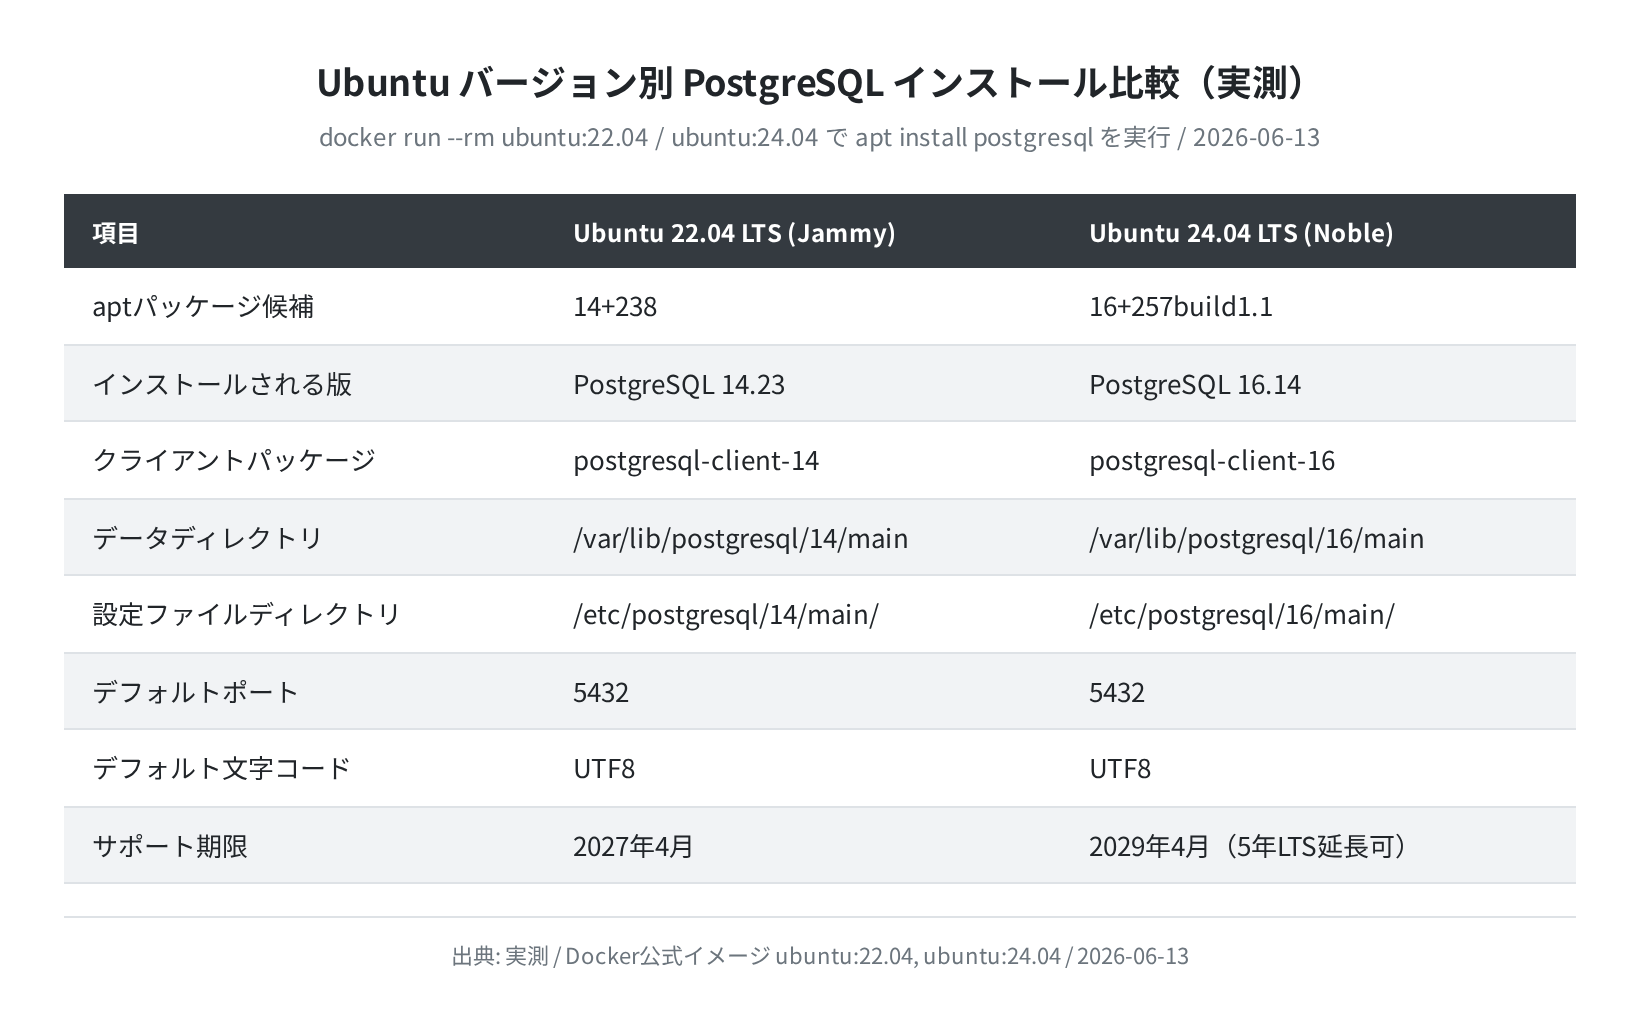Screen dimensions: 1640x1012
Task: Click the 'PostgreSQL 16.14' cell
Action: point(1195,384)
